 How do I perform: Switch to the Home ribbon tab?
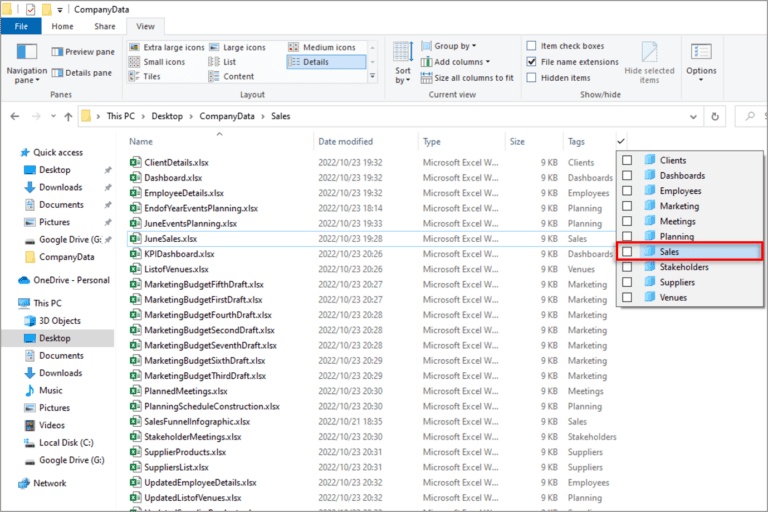(x=62, y=26)
